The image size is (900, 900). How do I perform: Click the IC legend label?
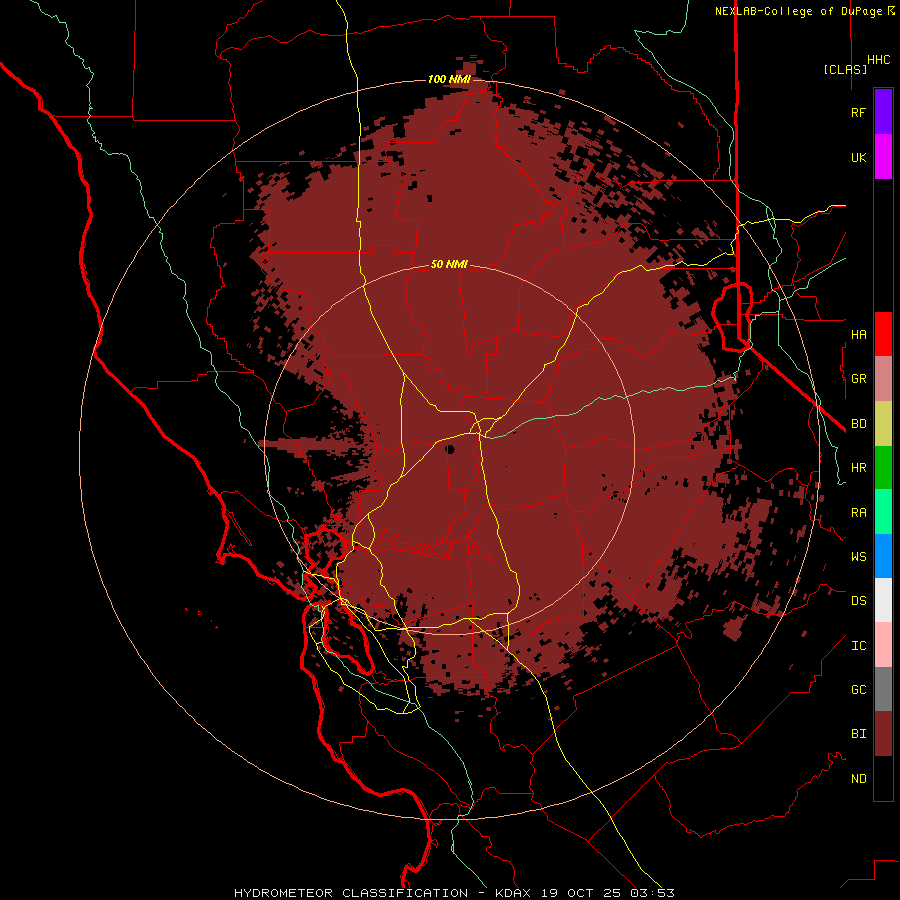(x=859, y=645)
